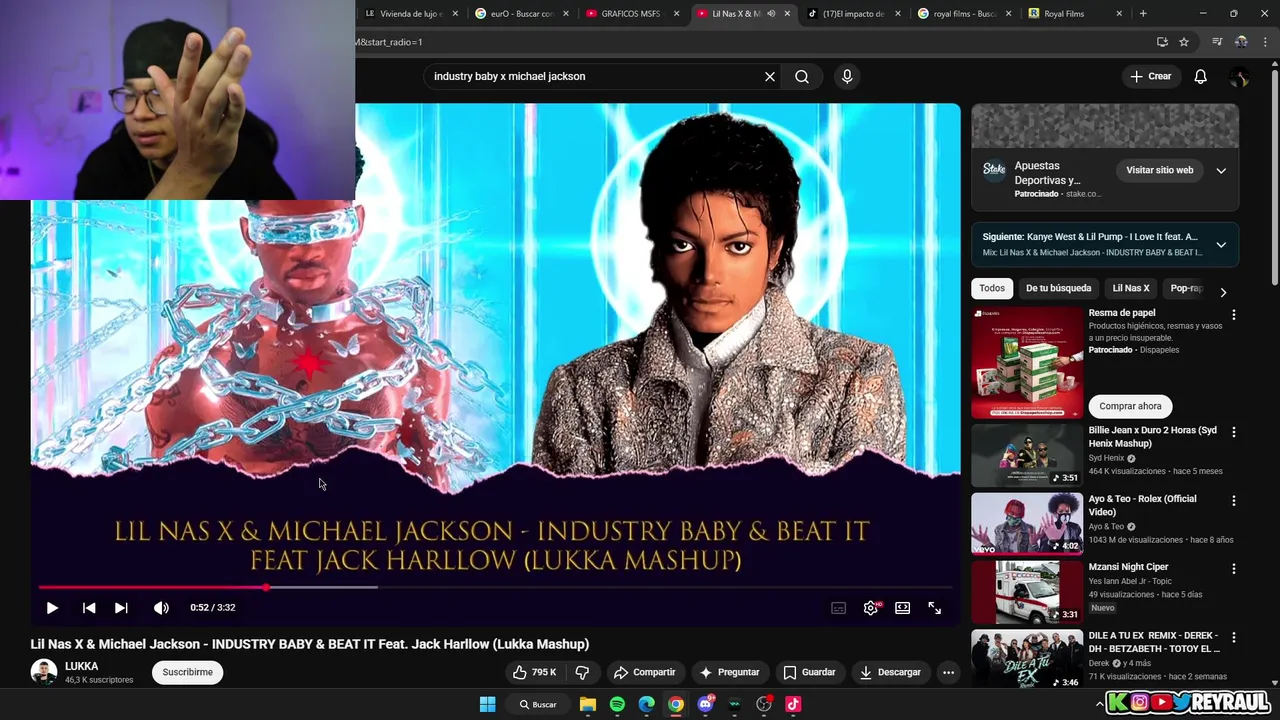Open Discord from the taskbar

click(x=706, y=704)
